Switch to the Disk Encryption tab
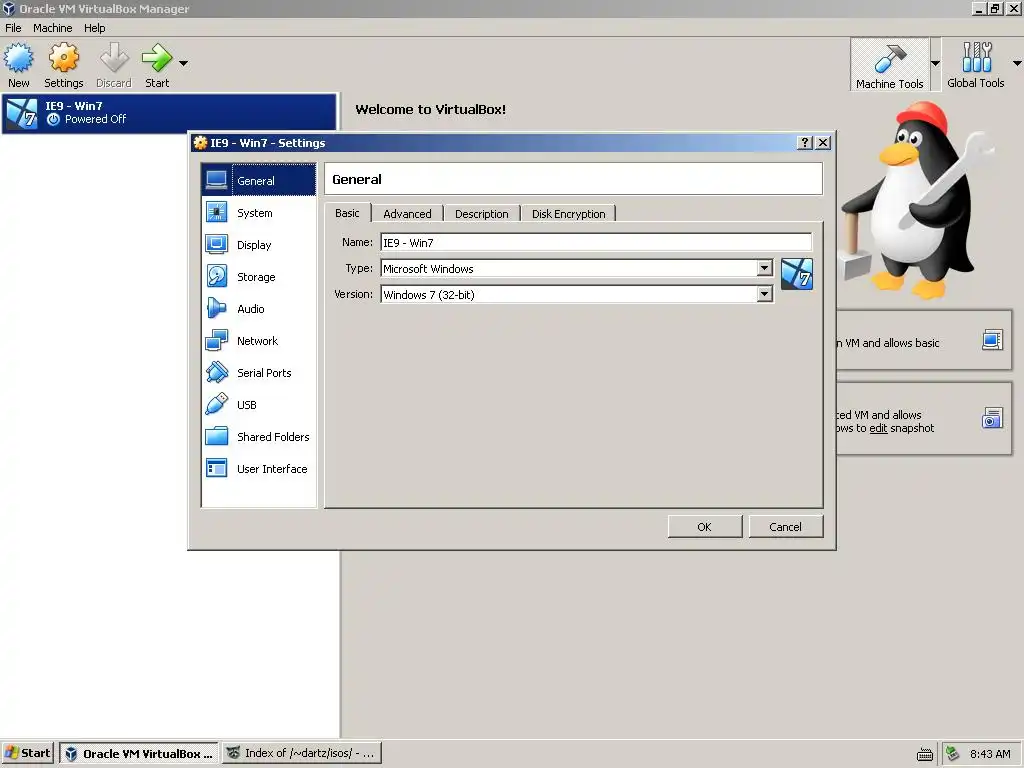Viewport: 1024px width, 768px height. (568, 214)
